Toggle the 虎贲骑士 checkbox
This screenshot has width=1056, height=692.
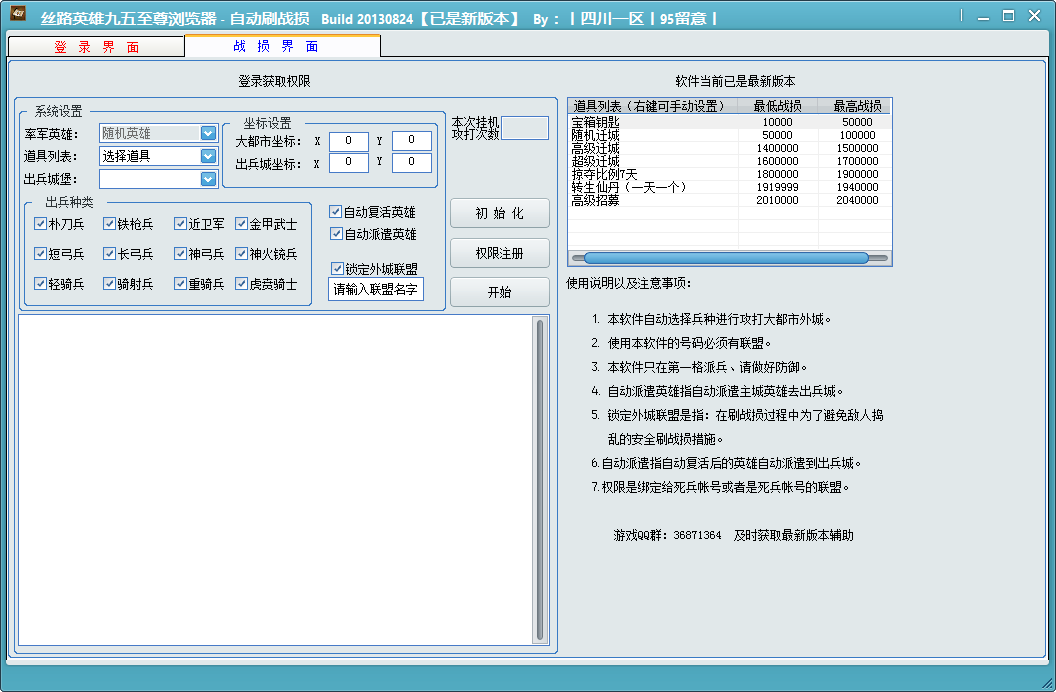(241, 283)
